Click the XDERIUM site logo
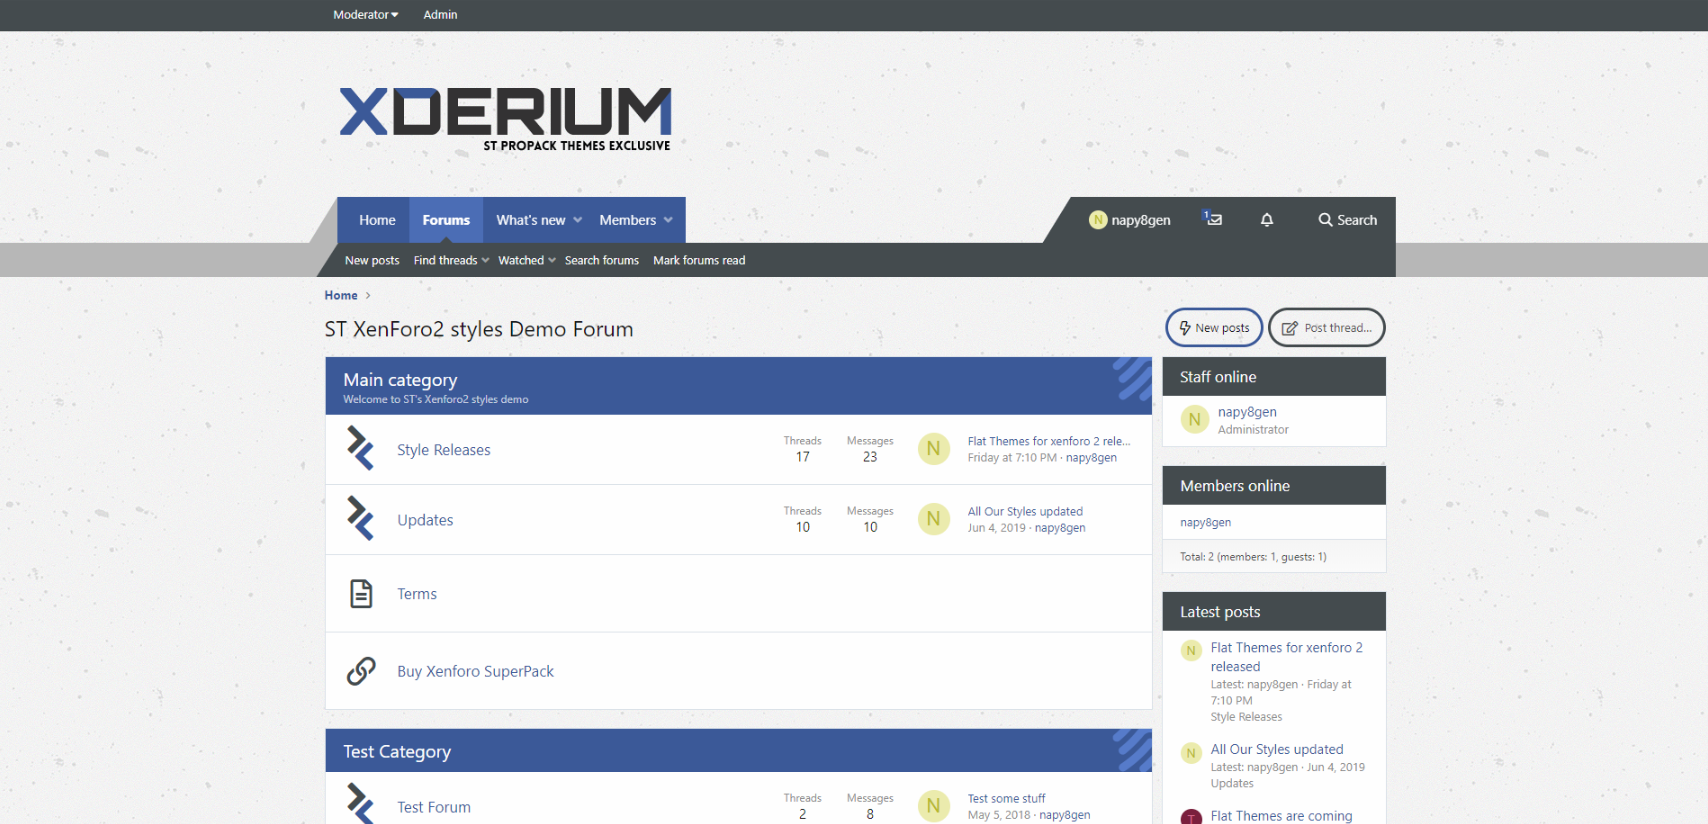Viewport: 1708px width, 824px height. 505,118
